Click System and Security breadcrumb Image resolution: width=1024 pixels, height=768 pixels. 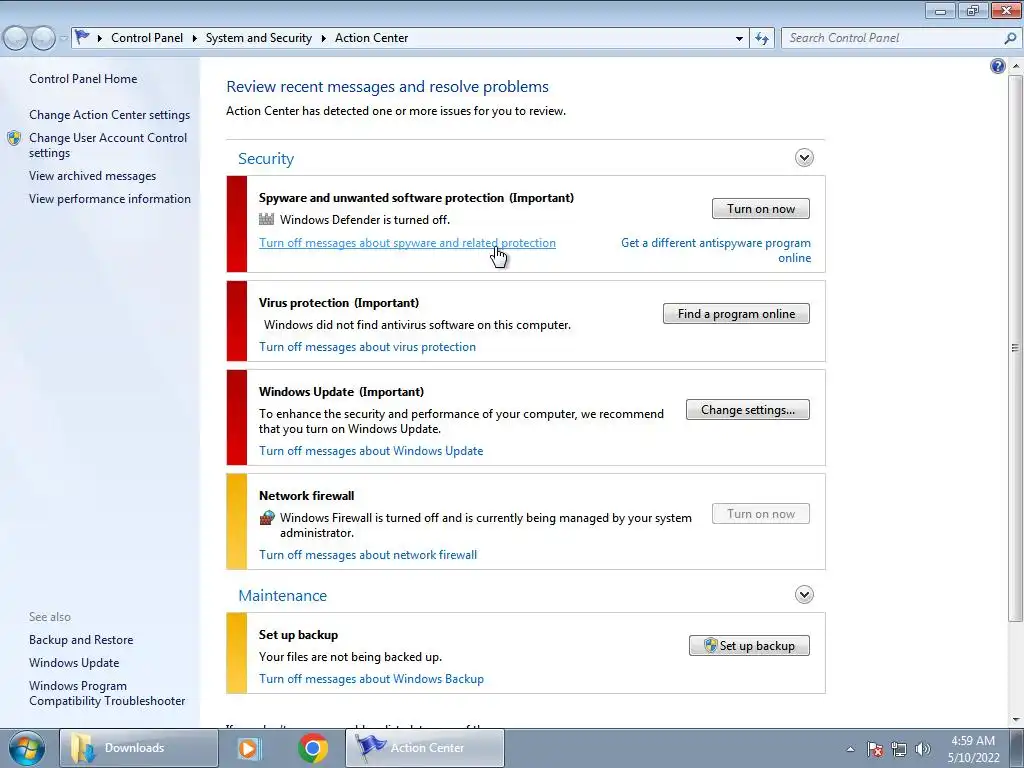259,38
